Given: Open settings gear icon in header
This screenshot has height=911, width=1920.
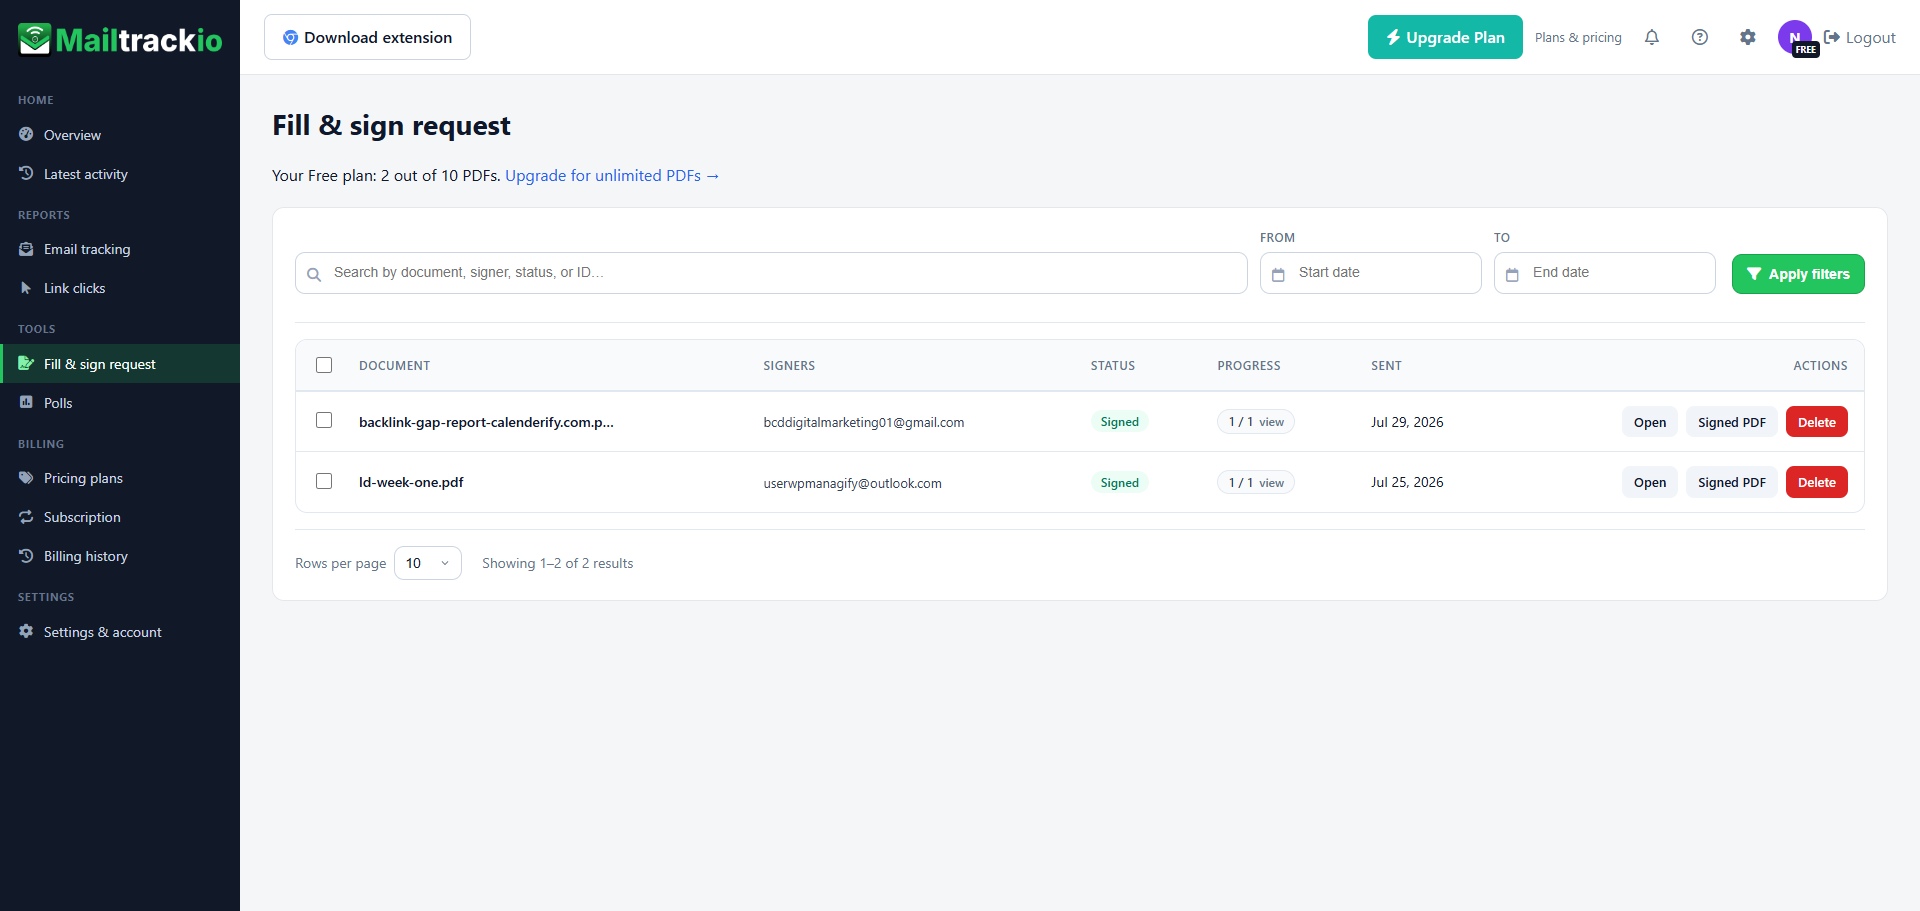Looking at the screenshot, I should pos(1748,37).
